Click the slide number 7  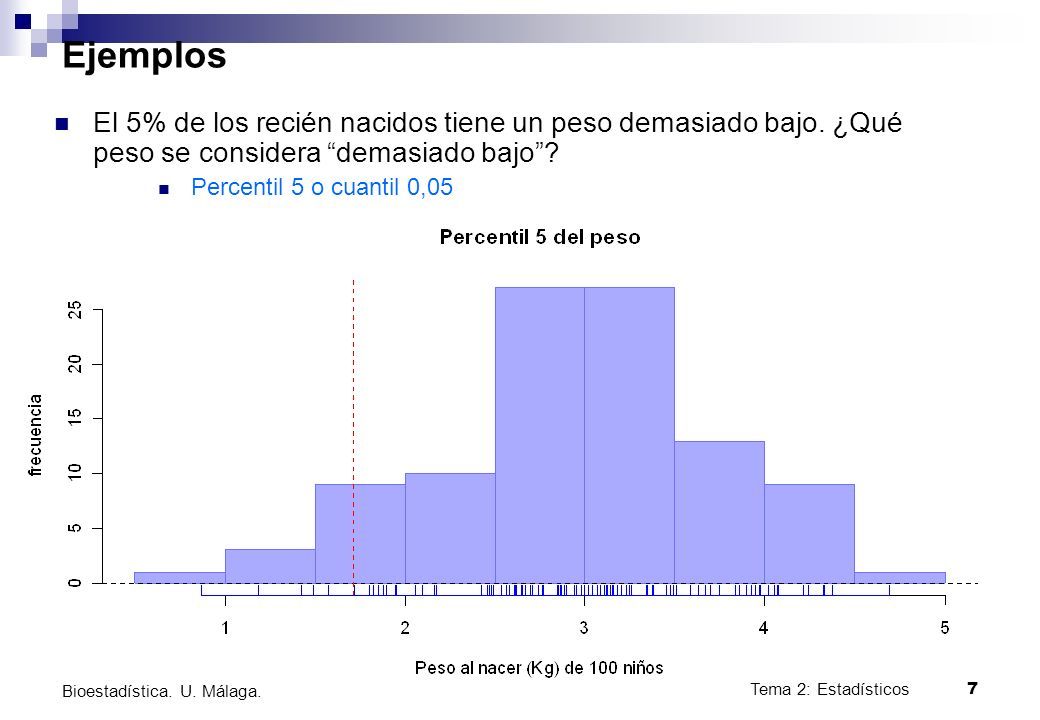click(972, 688)
